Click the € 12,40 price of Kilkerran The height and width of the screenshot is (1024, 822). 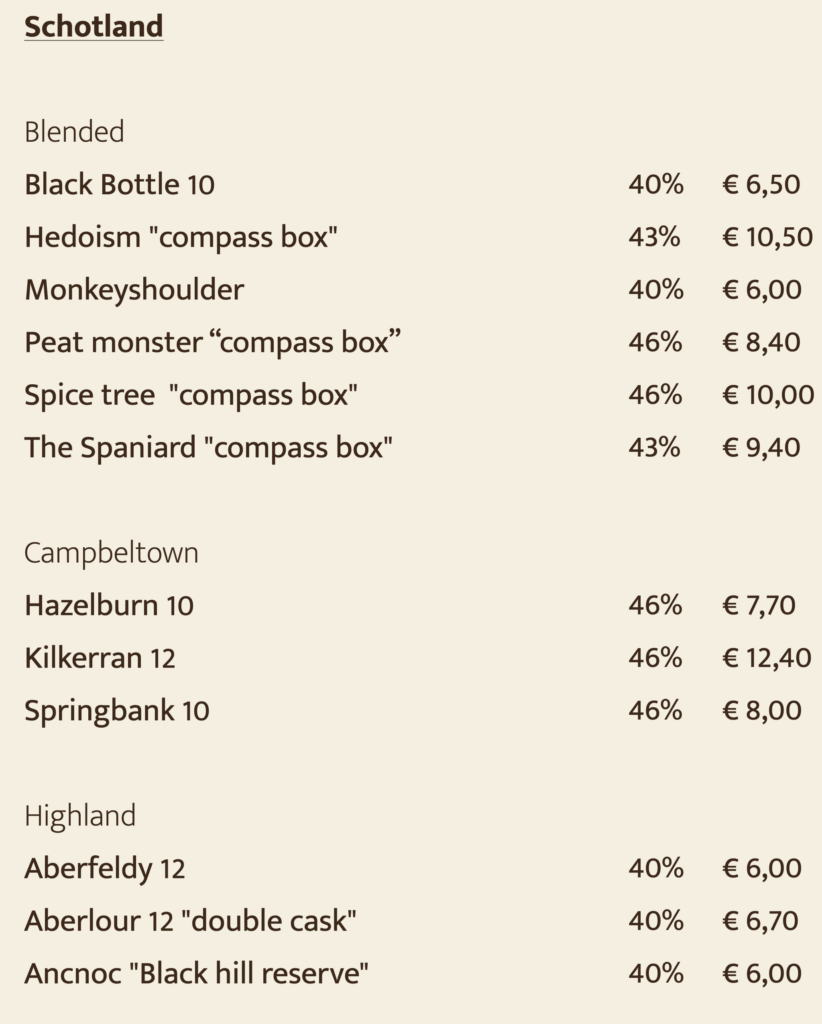pyautogui.click(x=767, y=658)
